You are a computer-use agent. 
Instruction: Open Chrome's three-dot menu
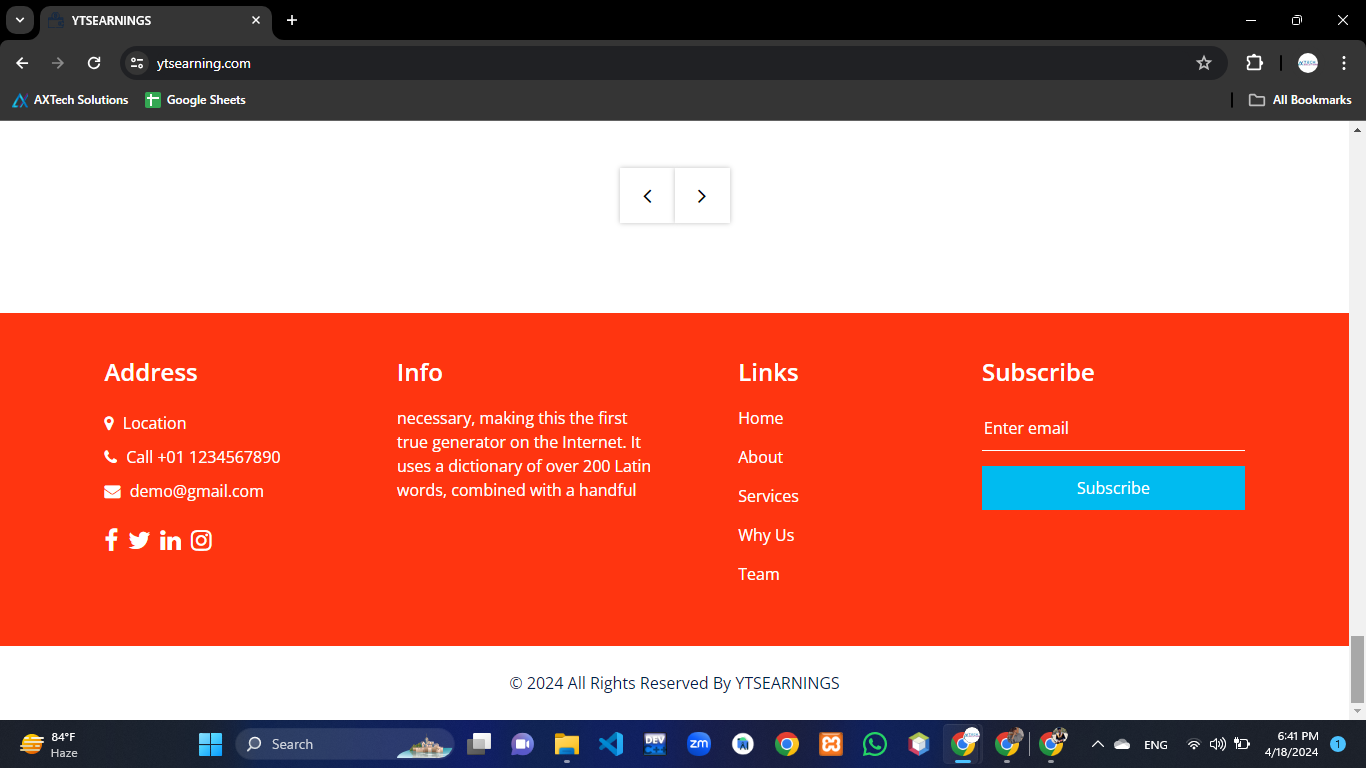(1344, 63)
